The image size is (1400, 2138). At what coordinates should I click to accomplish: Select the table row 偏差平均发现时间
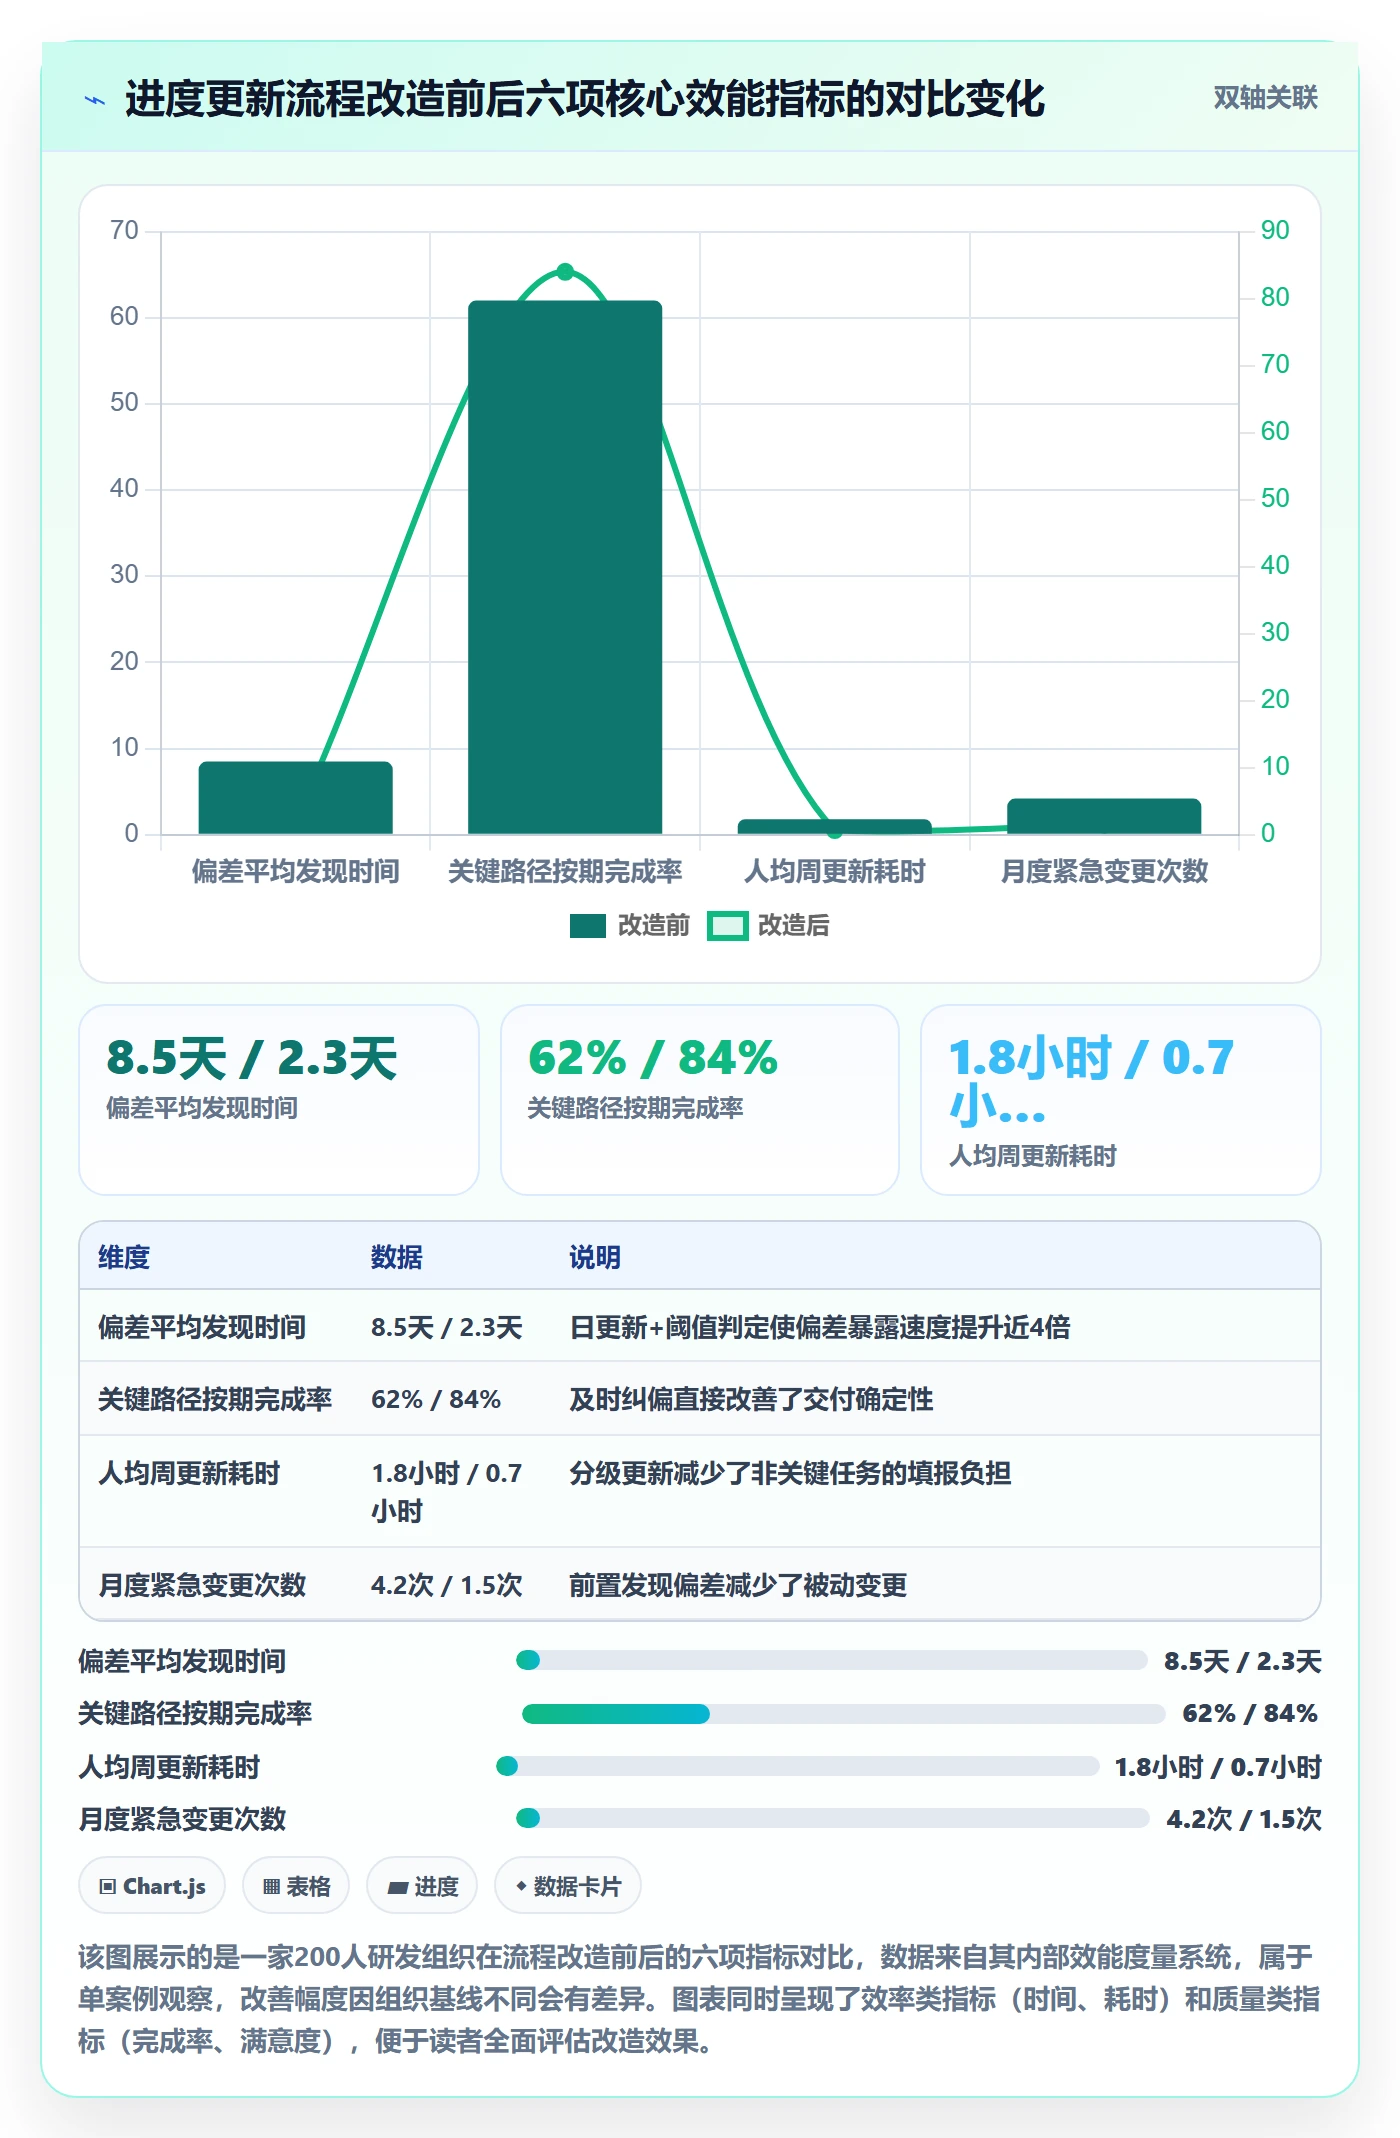point(700,1326)
